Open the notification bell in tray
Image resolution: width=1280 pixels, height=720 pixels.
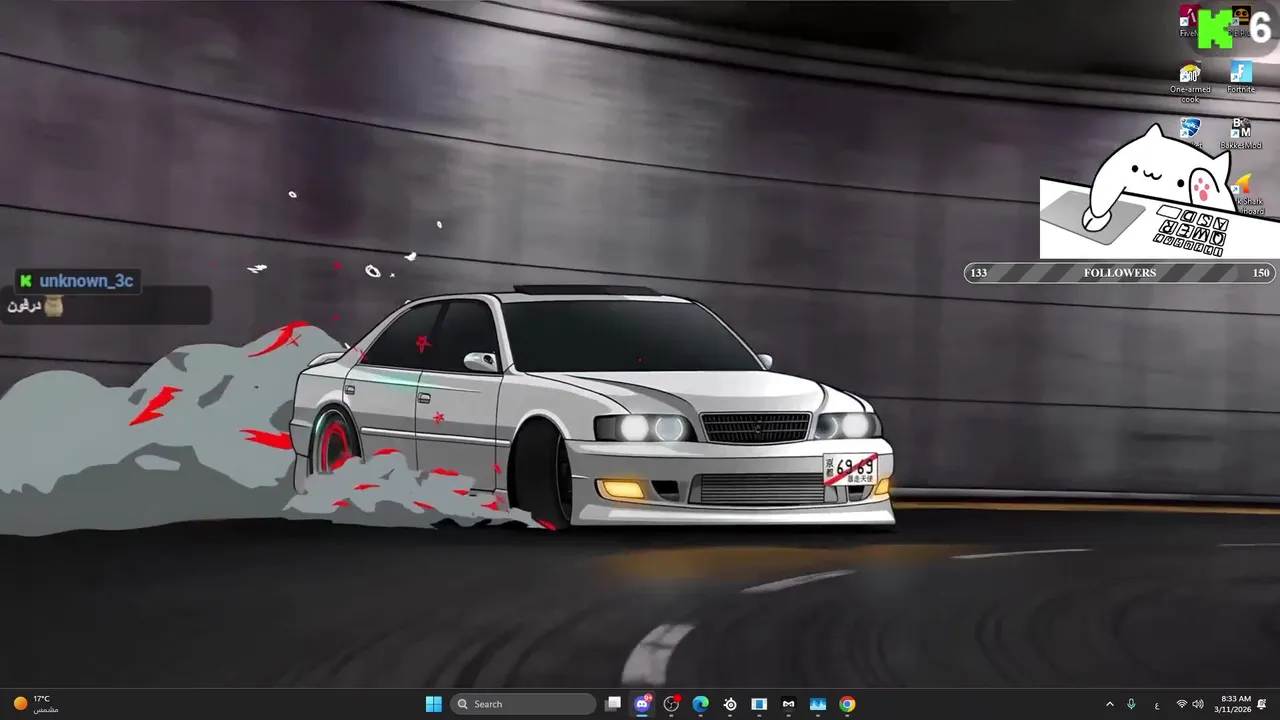click(x=1262, y=704)
